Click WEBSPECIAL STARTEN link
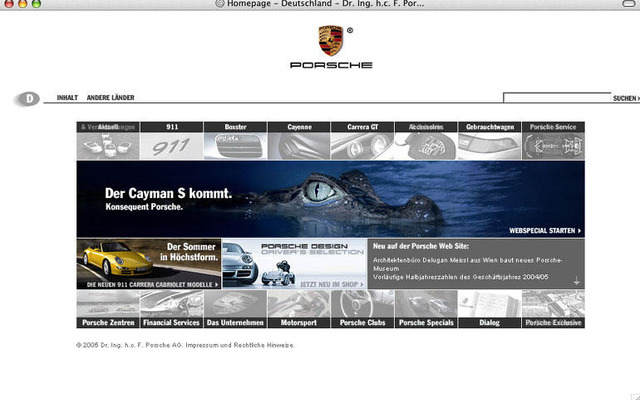The image size is (640, 400). coord(545,231)
